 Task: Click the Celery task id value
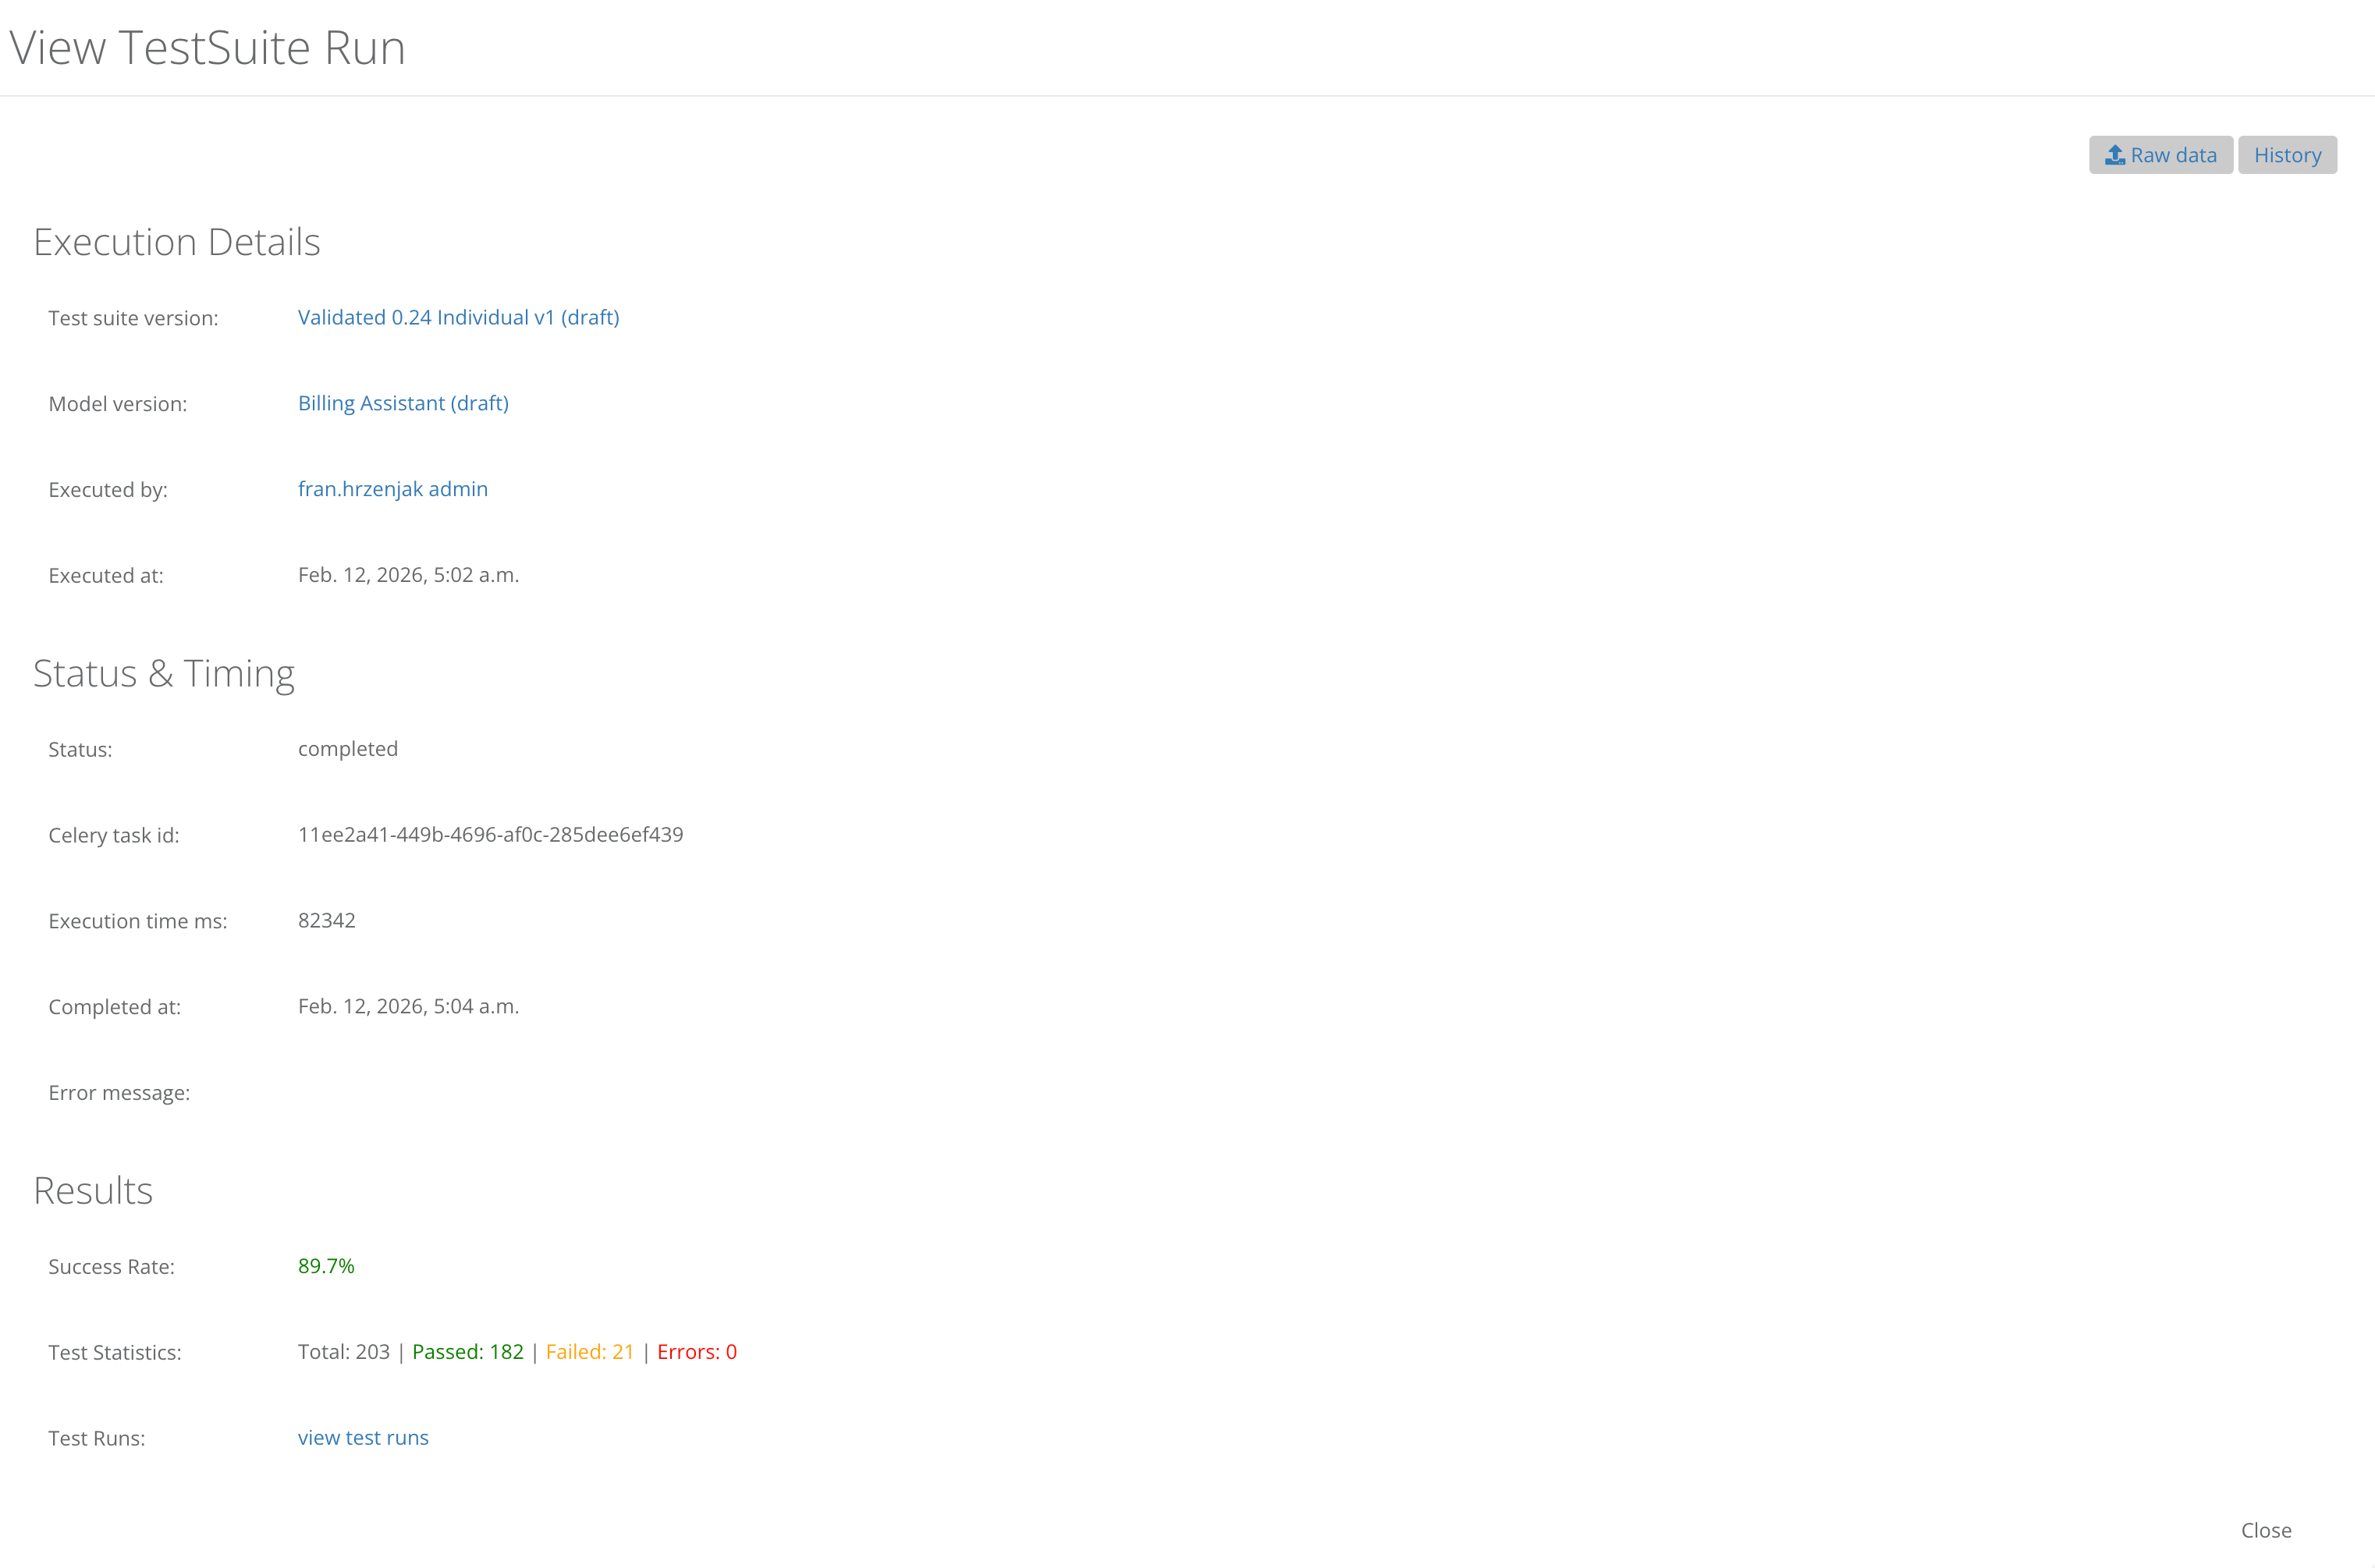490,834
